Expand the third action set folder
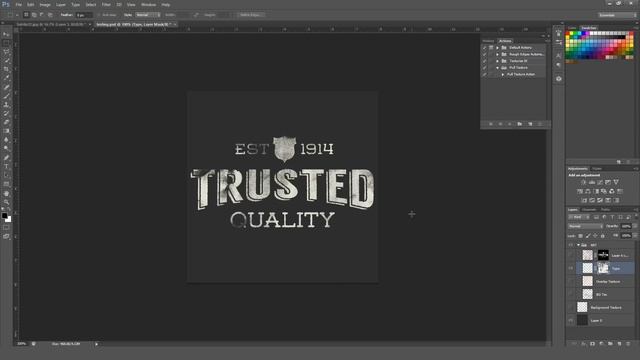Image resolution: width=640 pixels, height=360 pixels. pyautogui.click(x=498, y=61)
